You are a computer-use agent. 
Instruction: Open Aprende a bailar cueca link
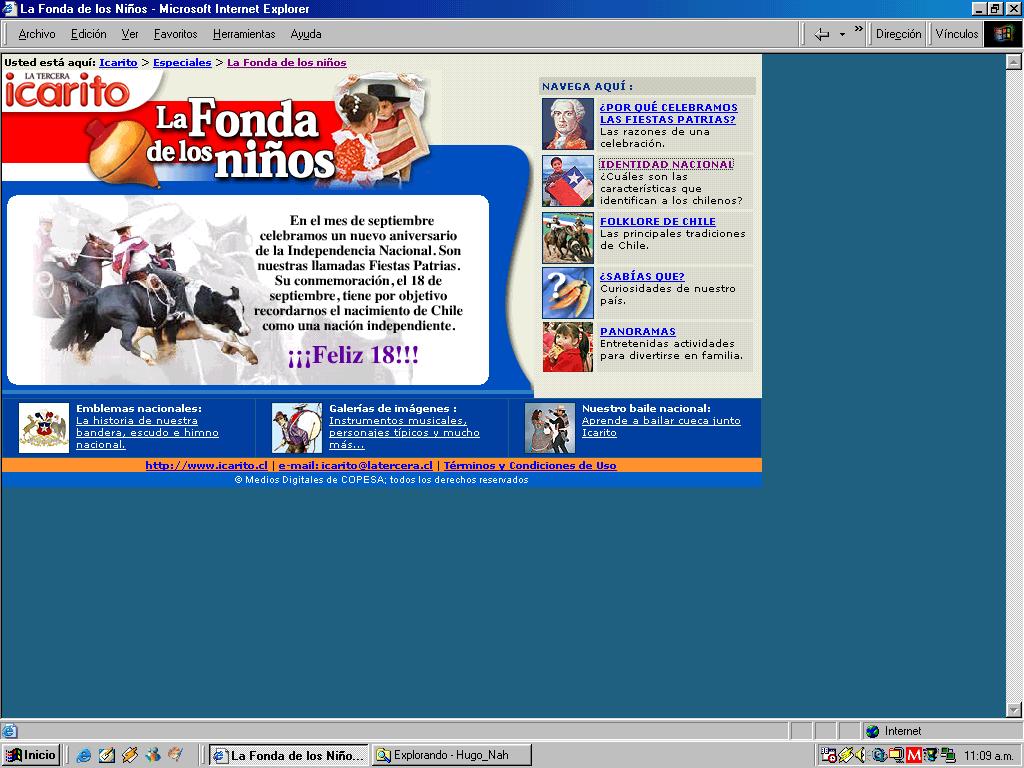click(x=661, y=426)
